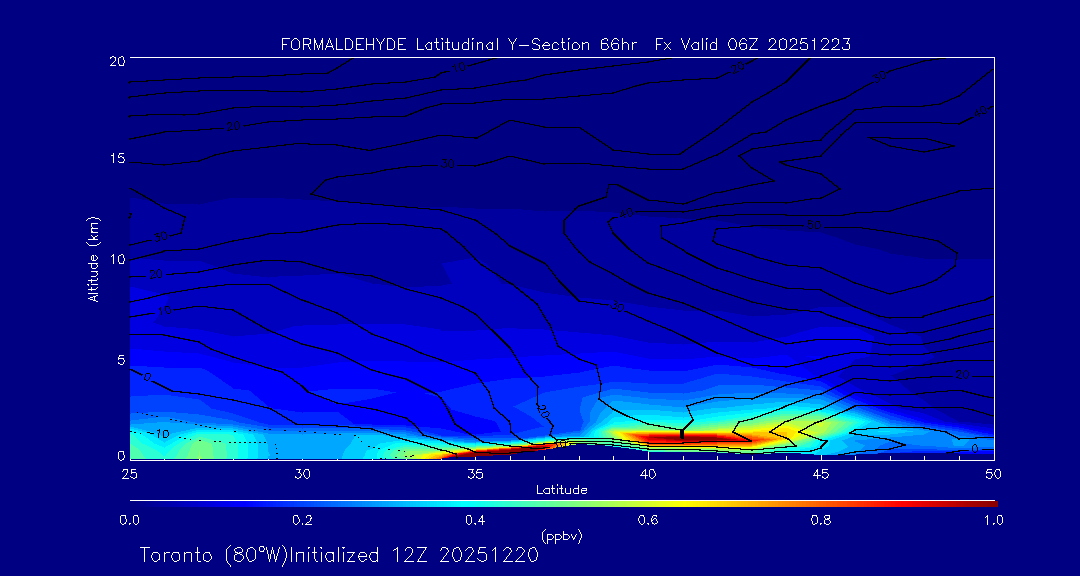Screen dimensions: 1080x576
Task: Click the 'Latitude' horizontal axis label
Action: tap(561, 490)
